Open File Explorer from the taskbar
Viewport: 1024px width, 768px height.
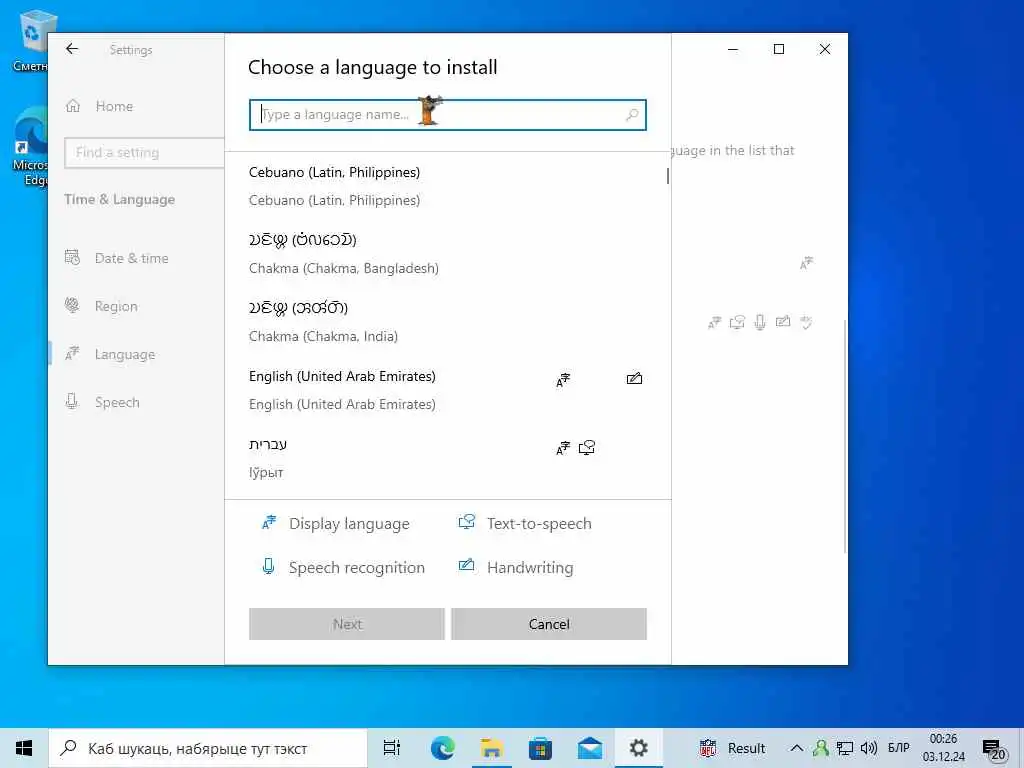pos(491,748)
